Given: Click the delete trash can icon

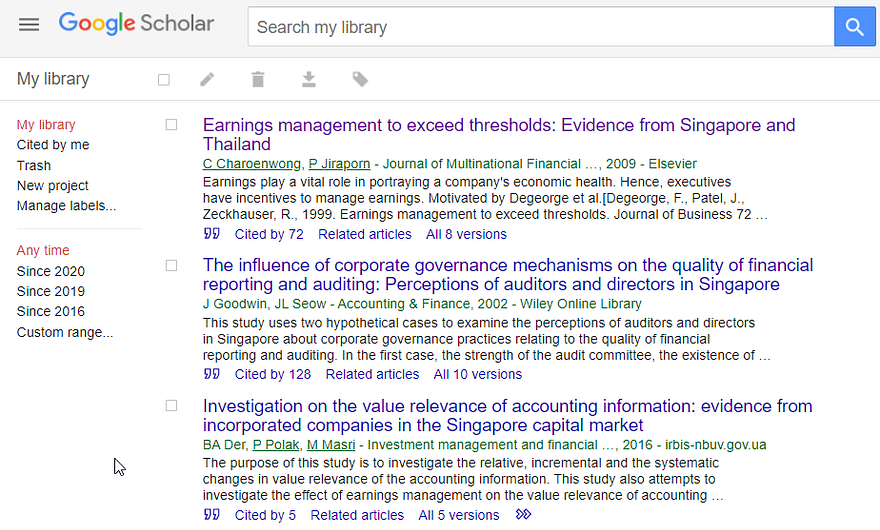Looking at the screenshot, I should tap(258, 80).
